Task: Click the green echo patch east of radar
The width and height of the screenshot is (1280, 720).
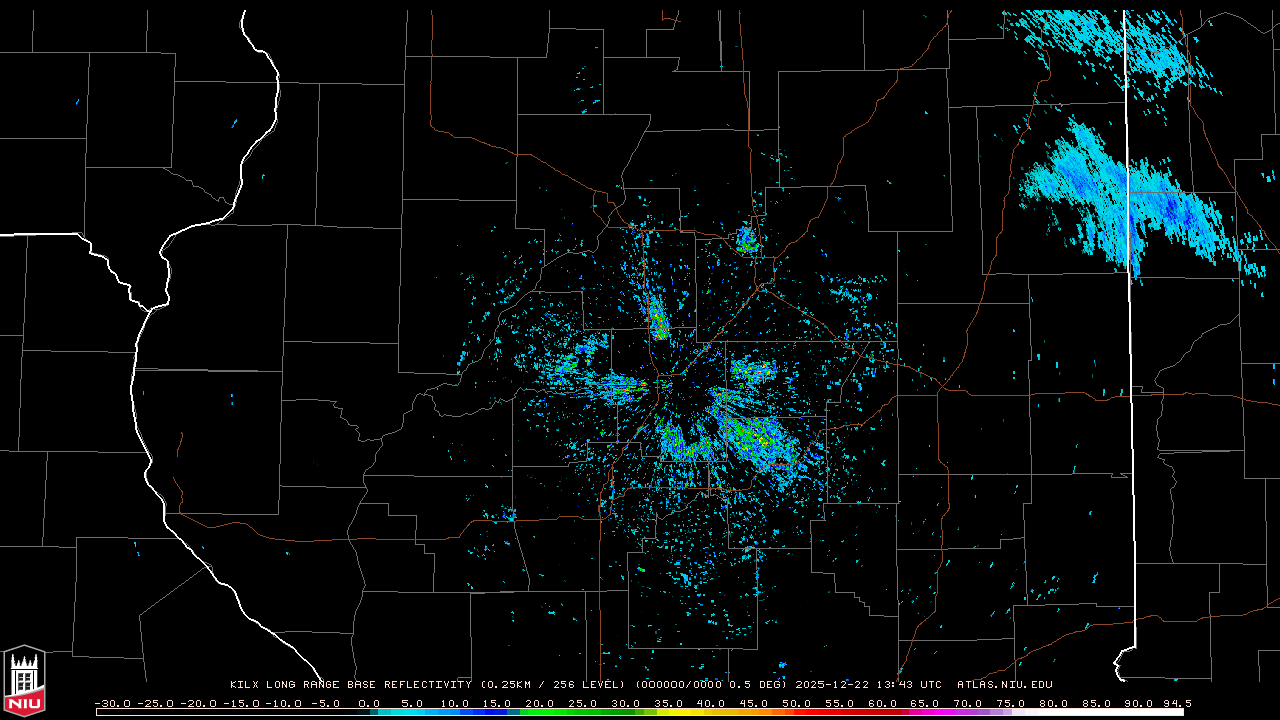Action: click(752, 371)
